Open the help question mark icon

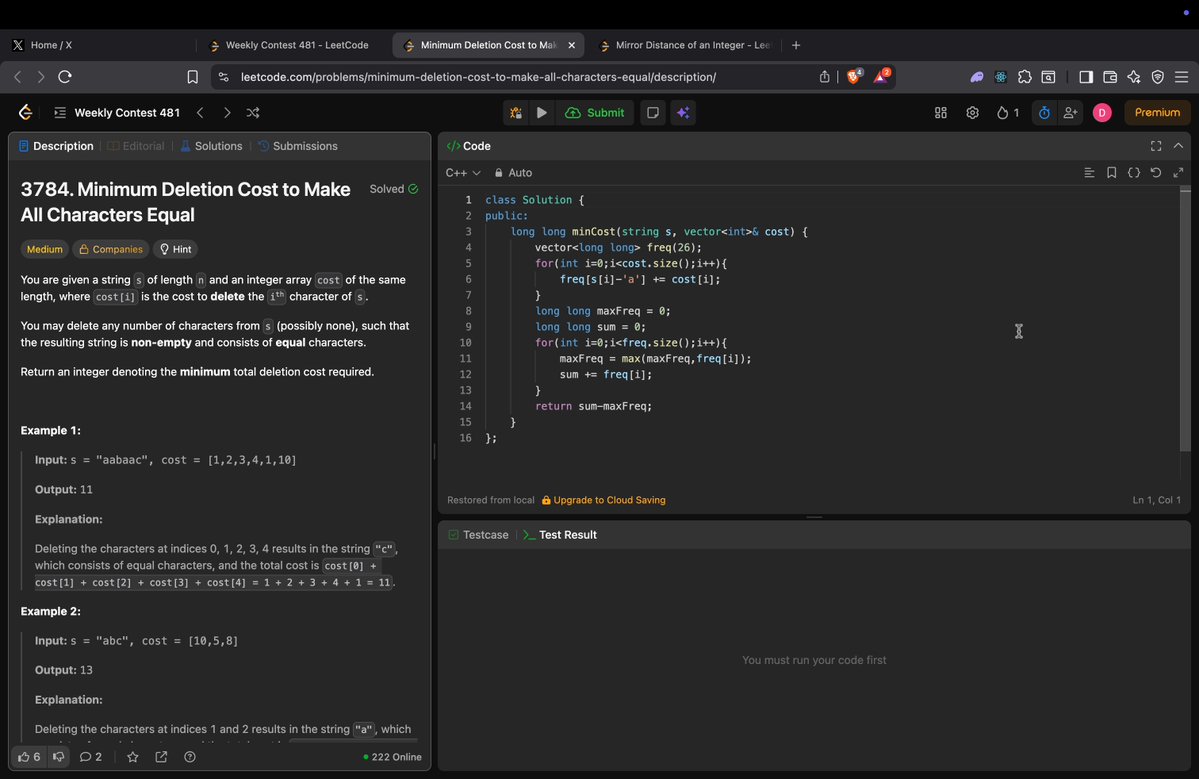click(190, 757)
